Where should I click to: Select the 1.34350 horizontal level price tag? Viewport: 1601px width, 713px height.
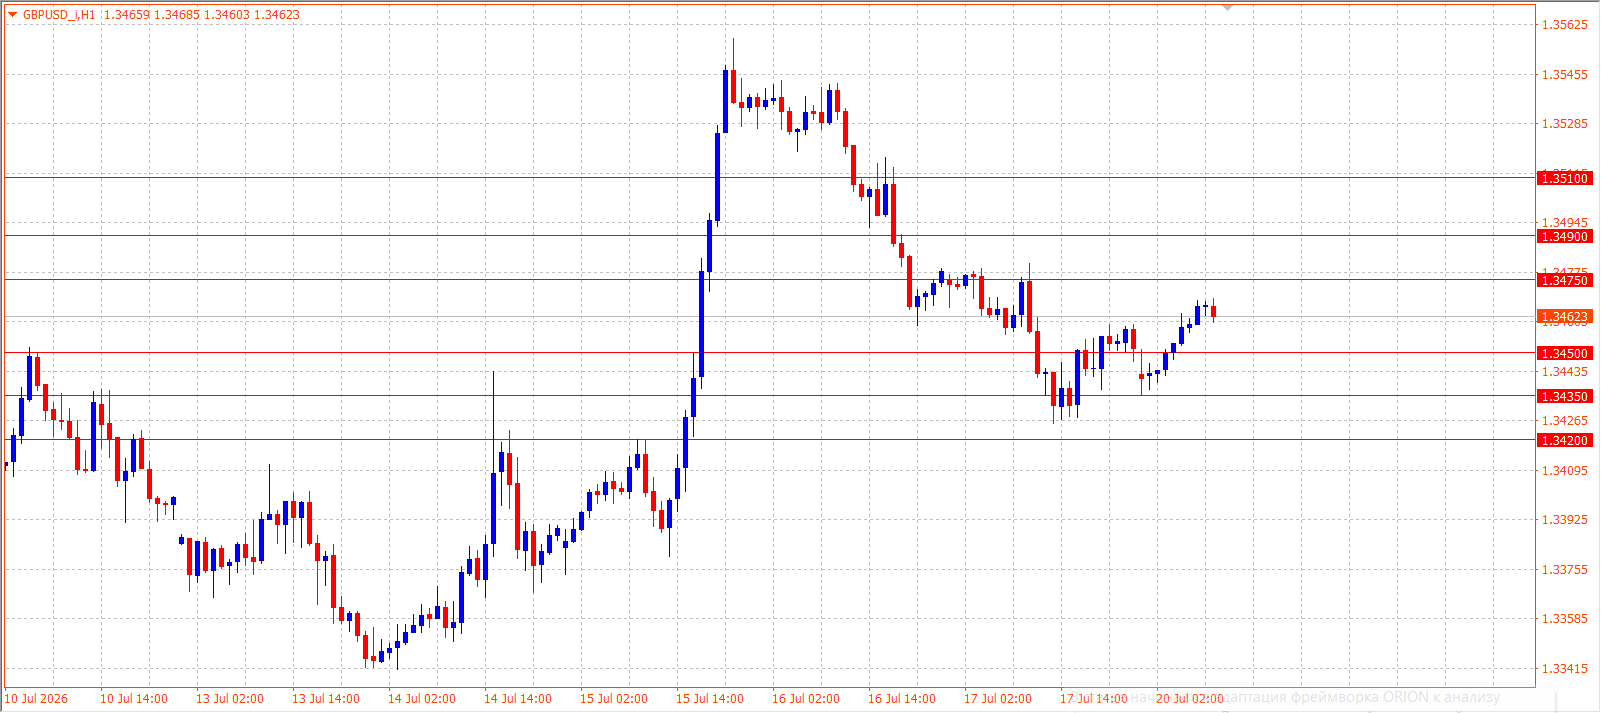(1564, 397)
